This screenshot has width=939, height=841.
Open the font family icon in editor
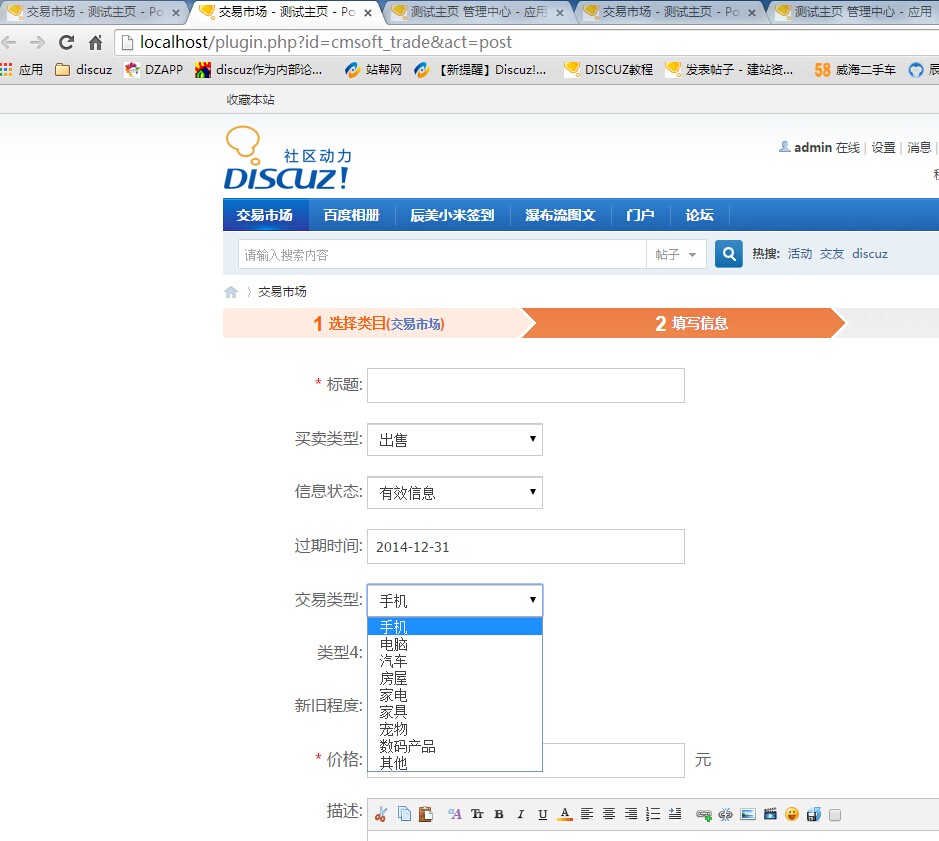point(455,814)
